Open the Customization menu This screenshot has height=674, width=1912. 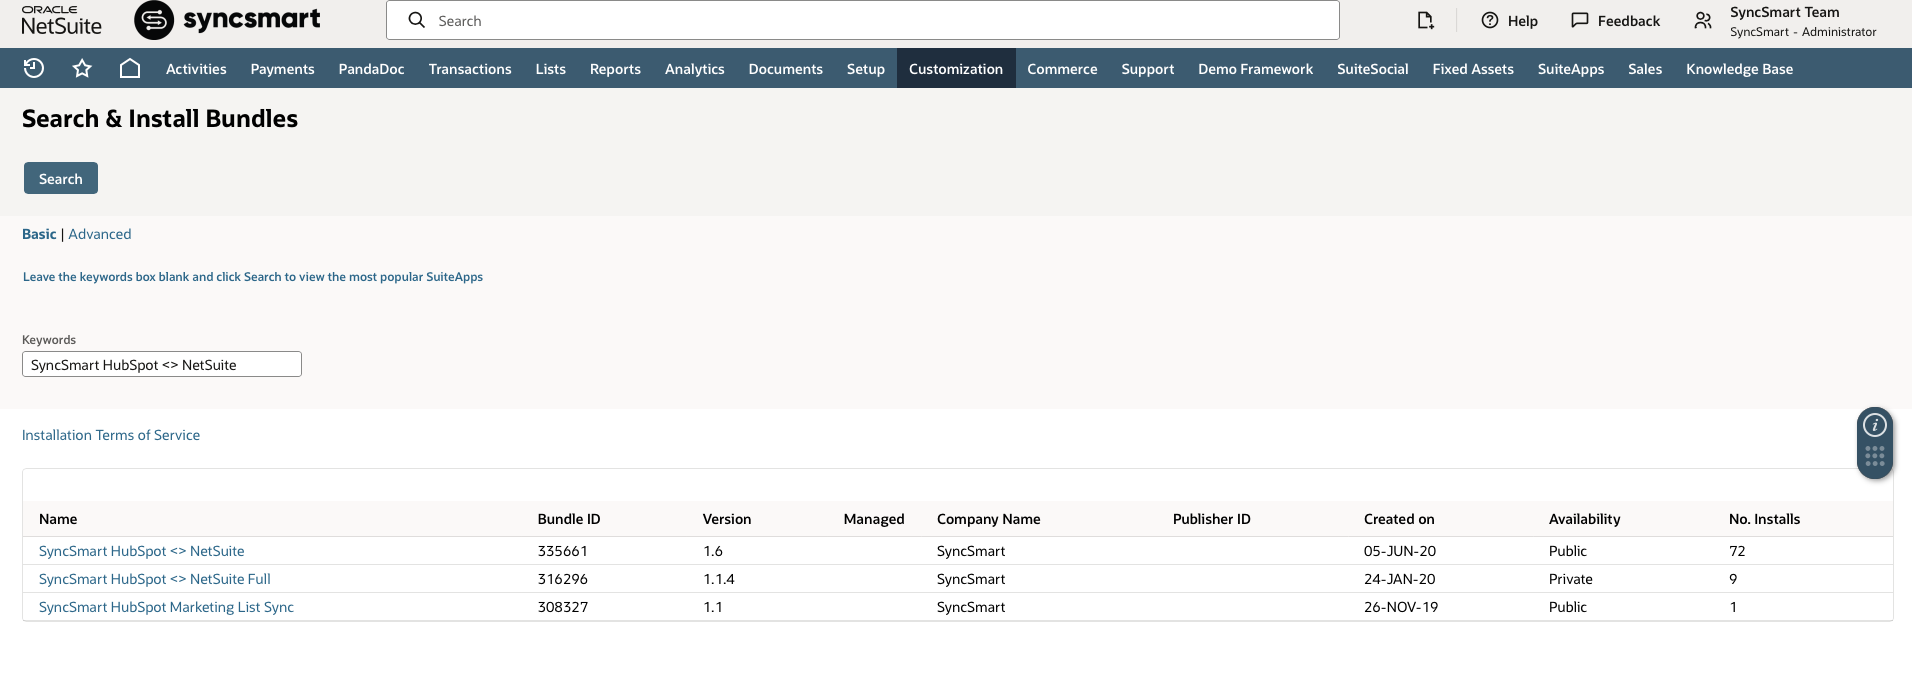[955, 69]
